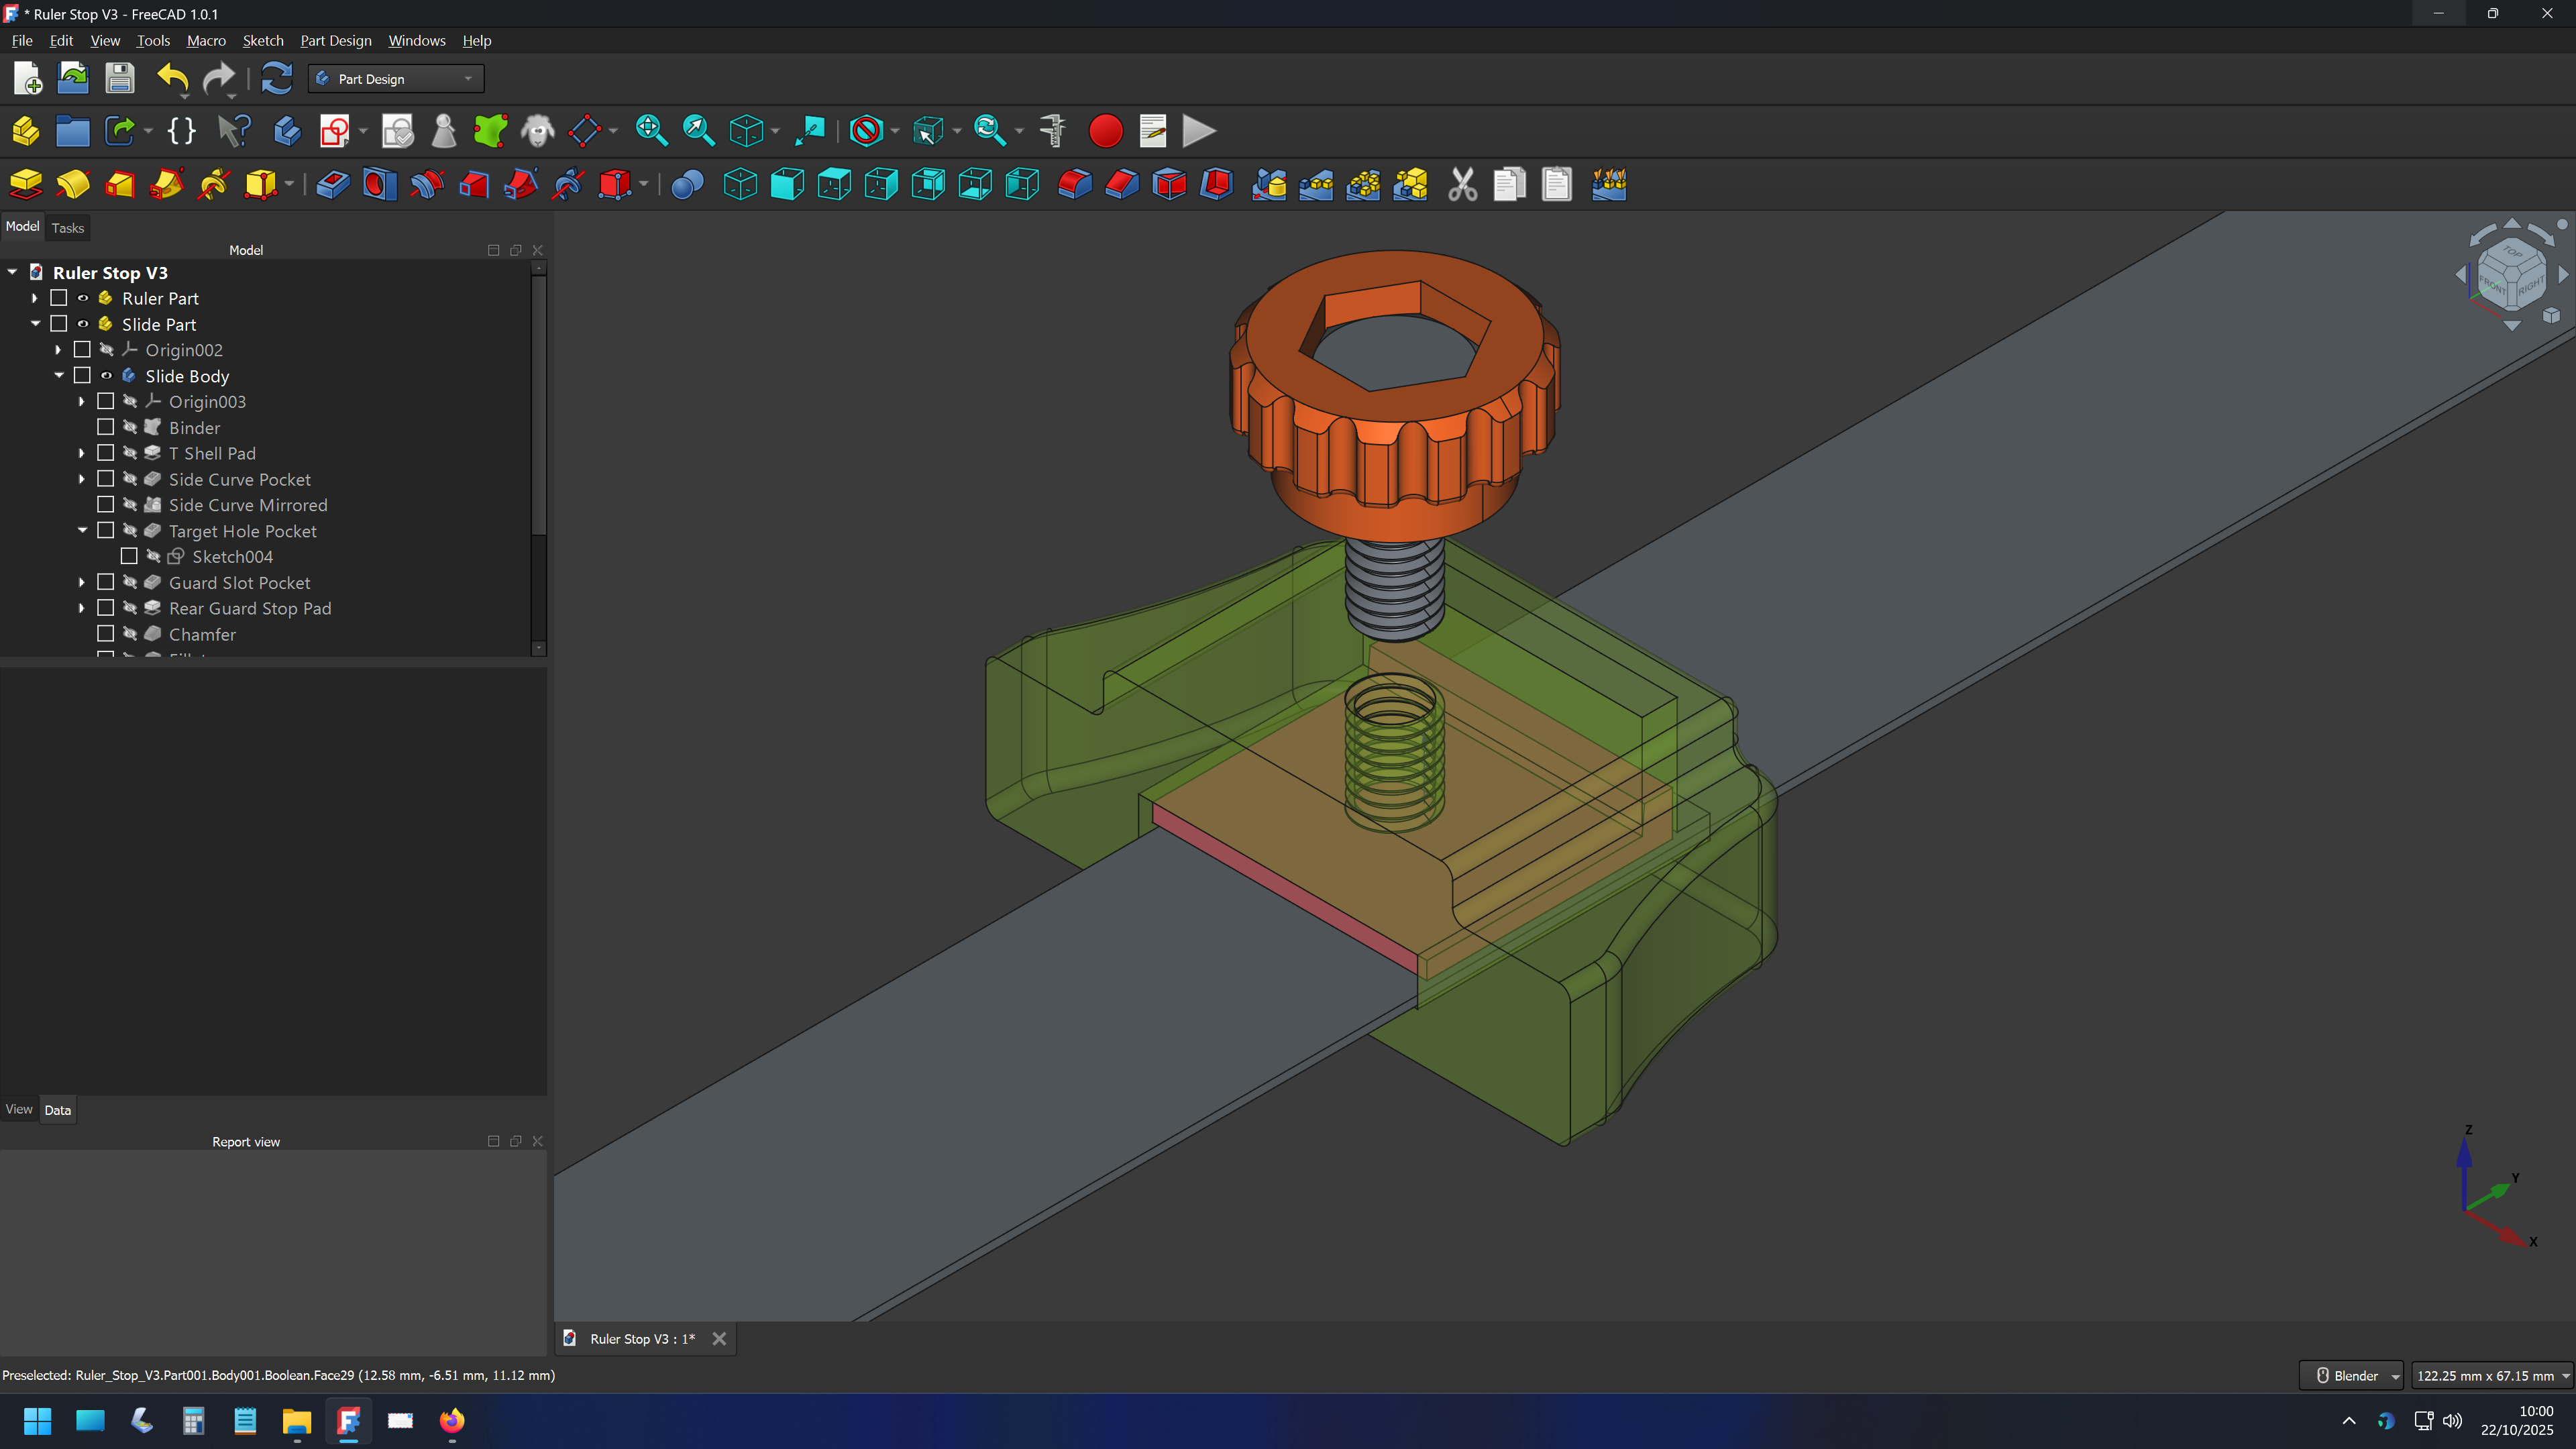Collapse the Slide Part tree node
The image size is (2576, 1449).
pyautogui.click(x=35, y=324)
